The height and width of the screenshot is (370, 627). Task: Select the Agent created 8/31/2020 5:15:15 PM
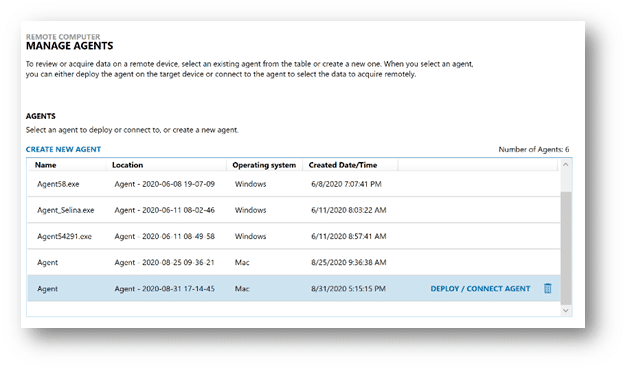[294, 288]
